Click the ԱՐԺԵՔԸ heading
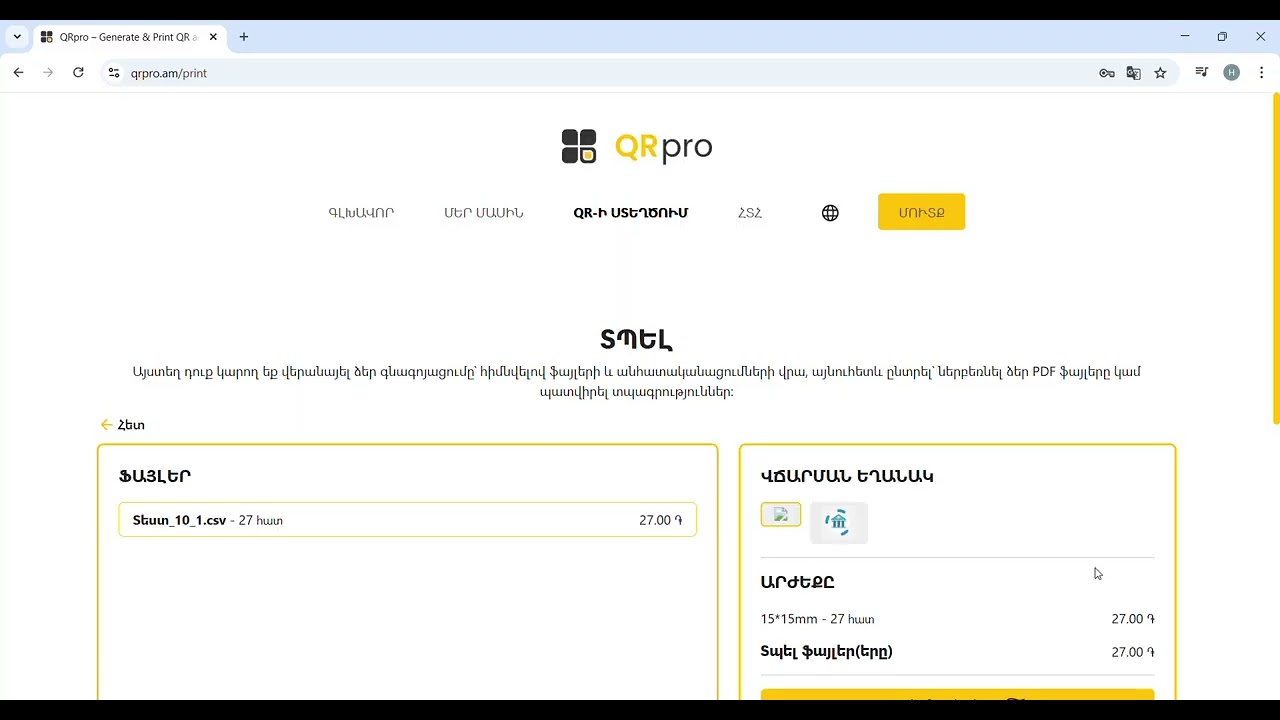This screenshot has height=720, width=1280. pyautogui.click(x=797, y=582)
